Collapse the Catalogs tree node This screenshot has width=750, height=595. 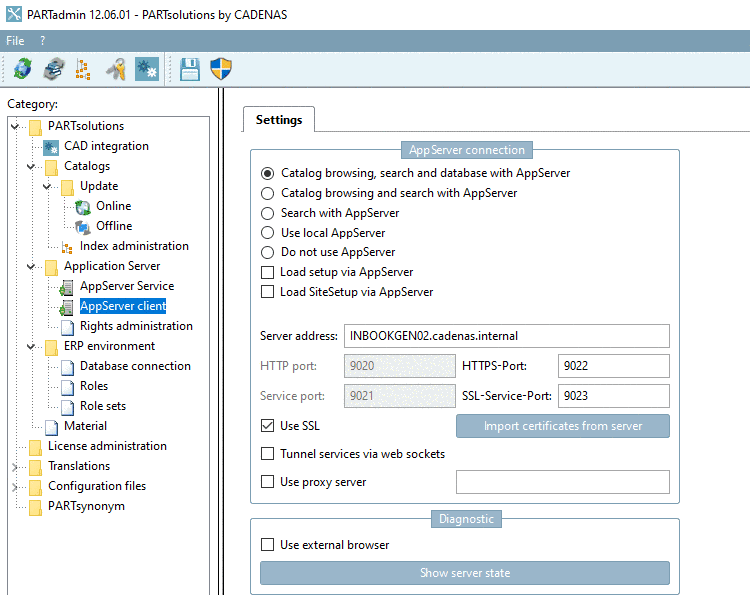click(31, 166)
